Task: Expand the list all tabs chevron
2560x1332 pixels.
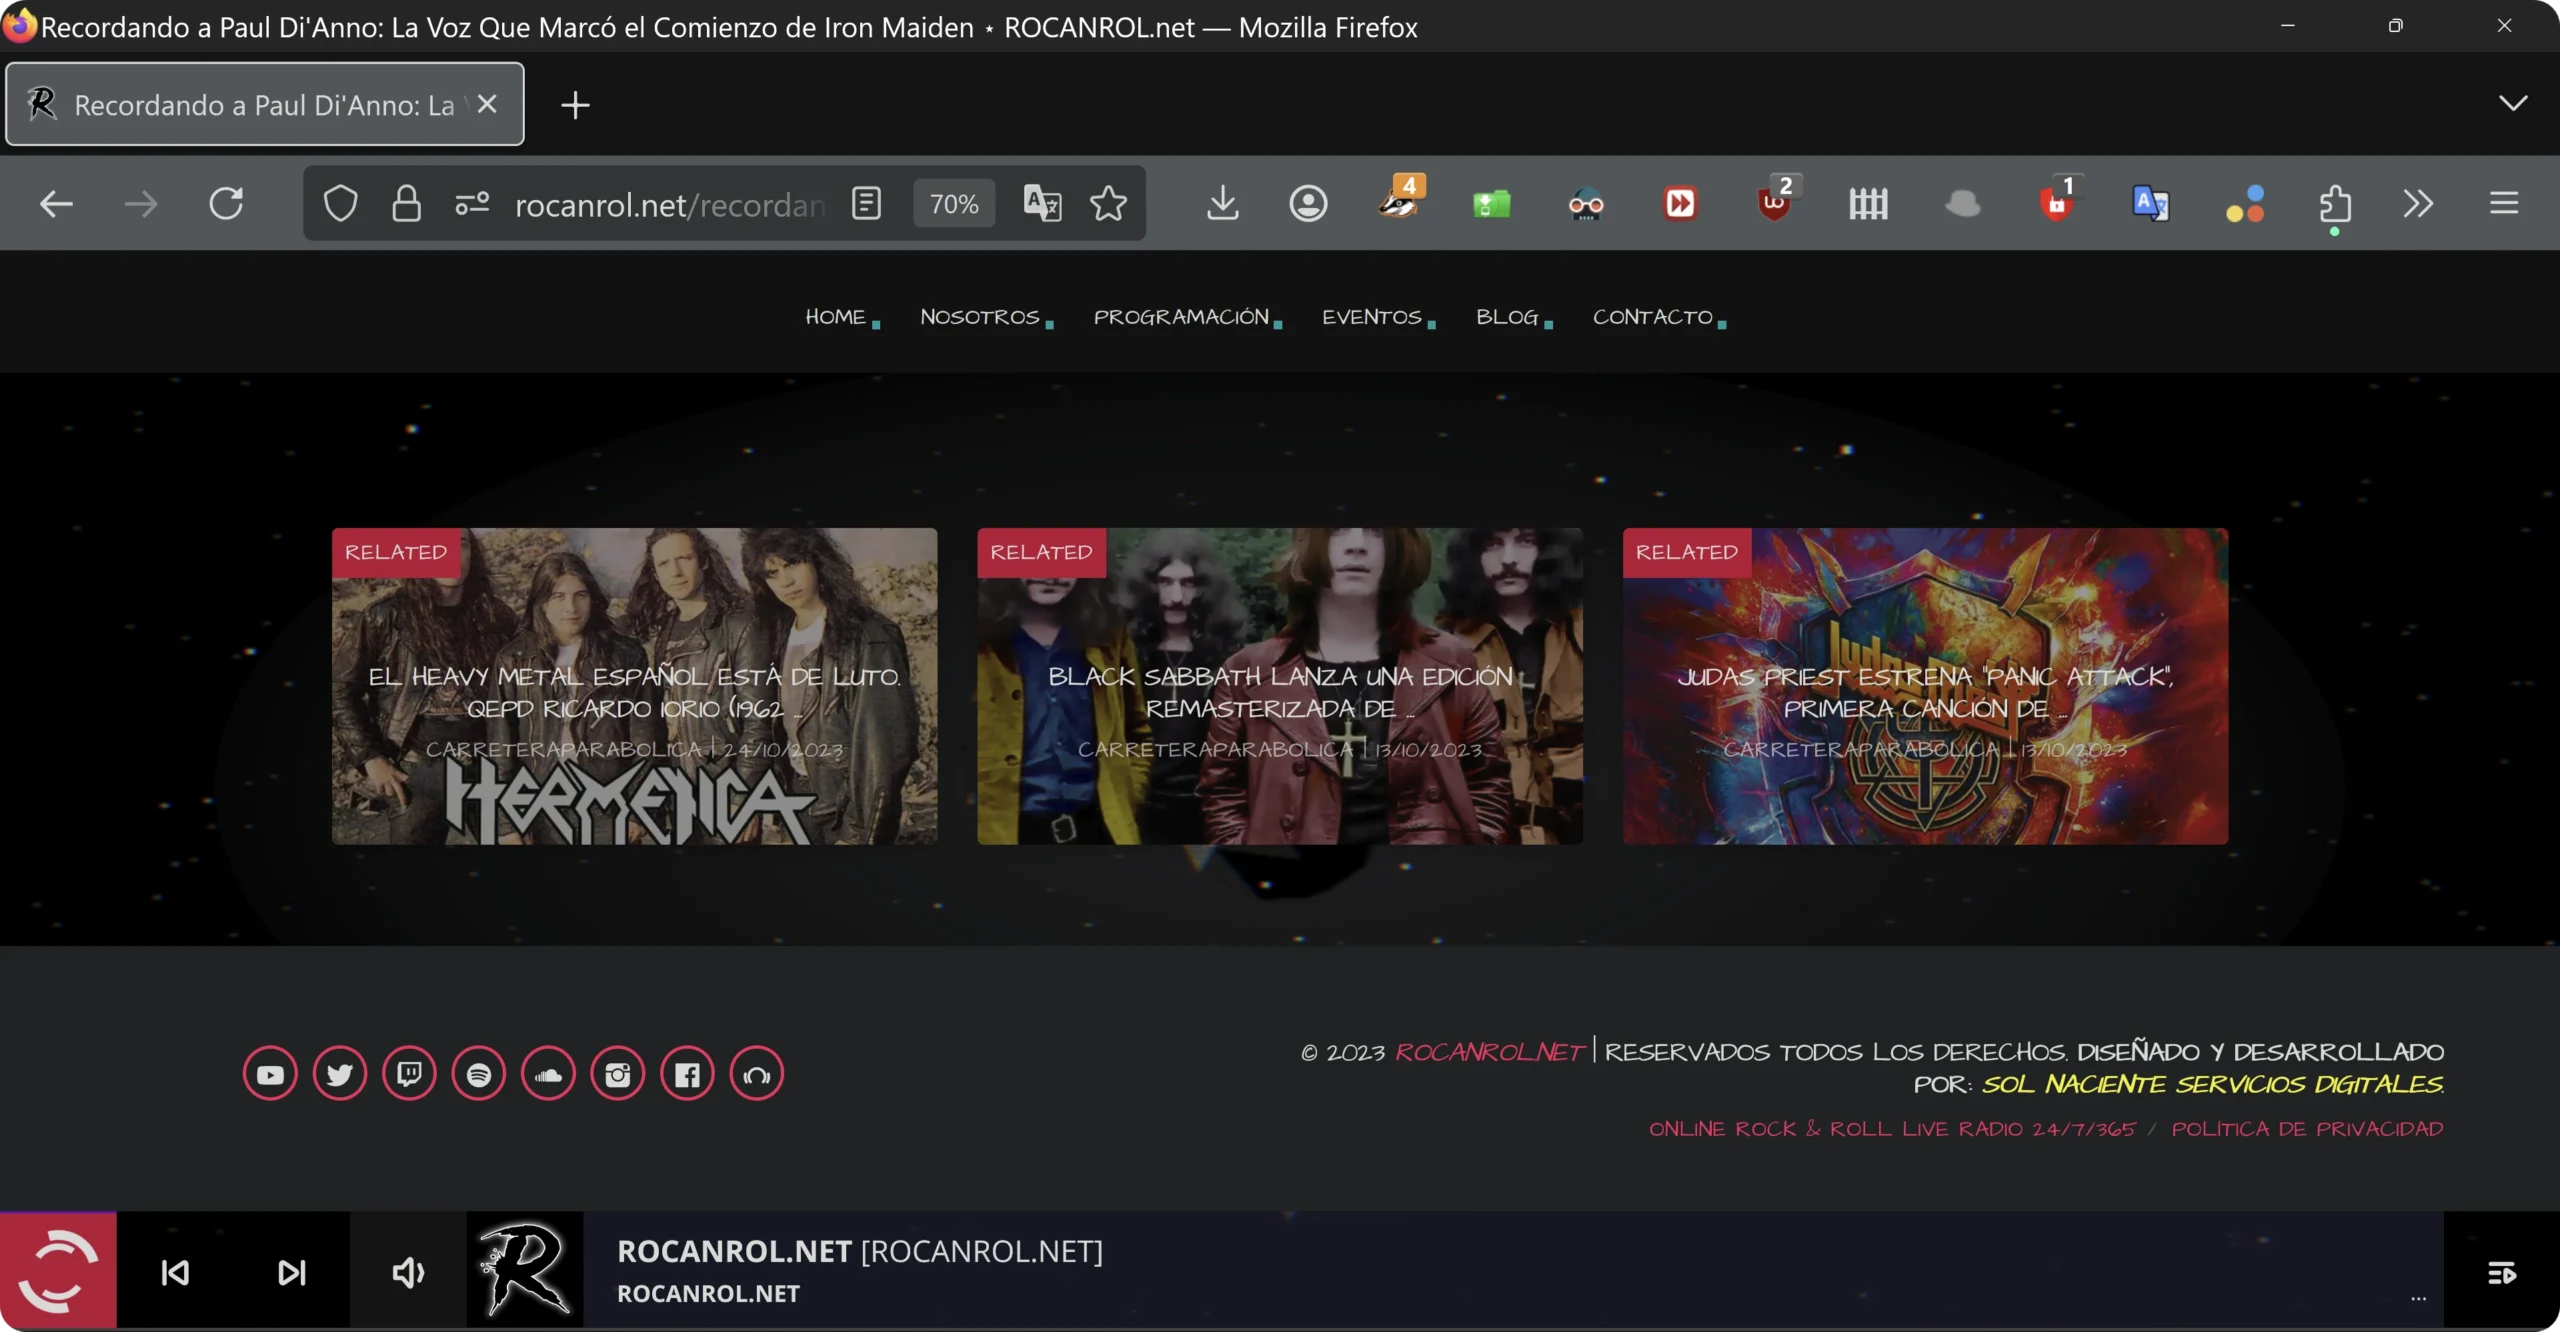Action: [2513, 104]
